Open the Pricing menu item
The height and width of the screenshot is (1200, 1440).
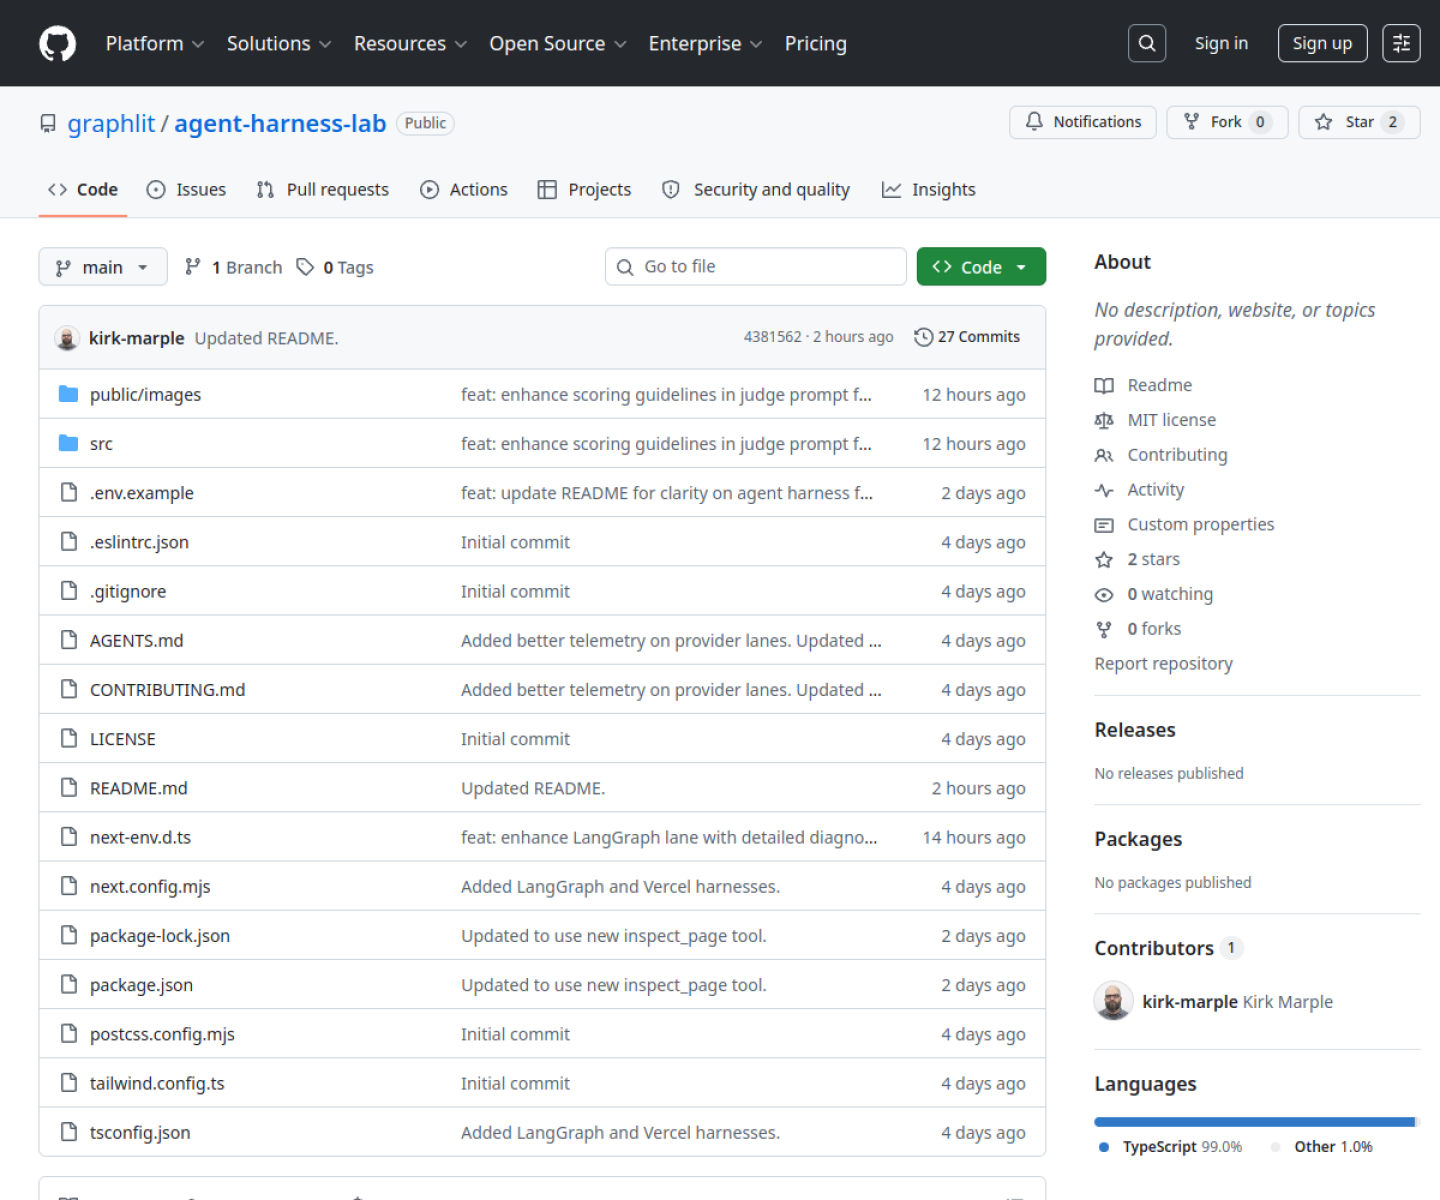[x=816, y=43]
